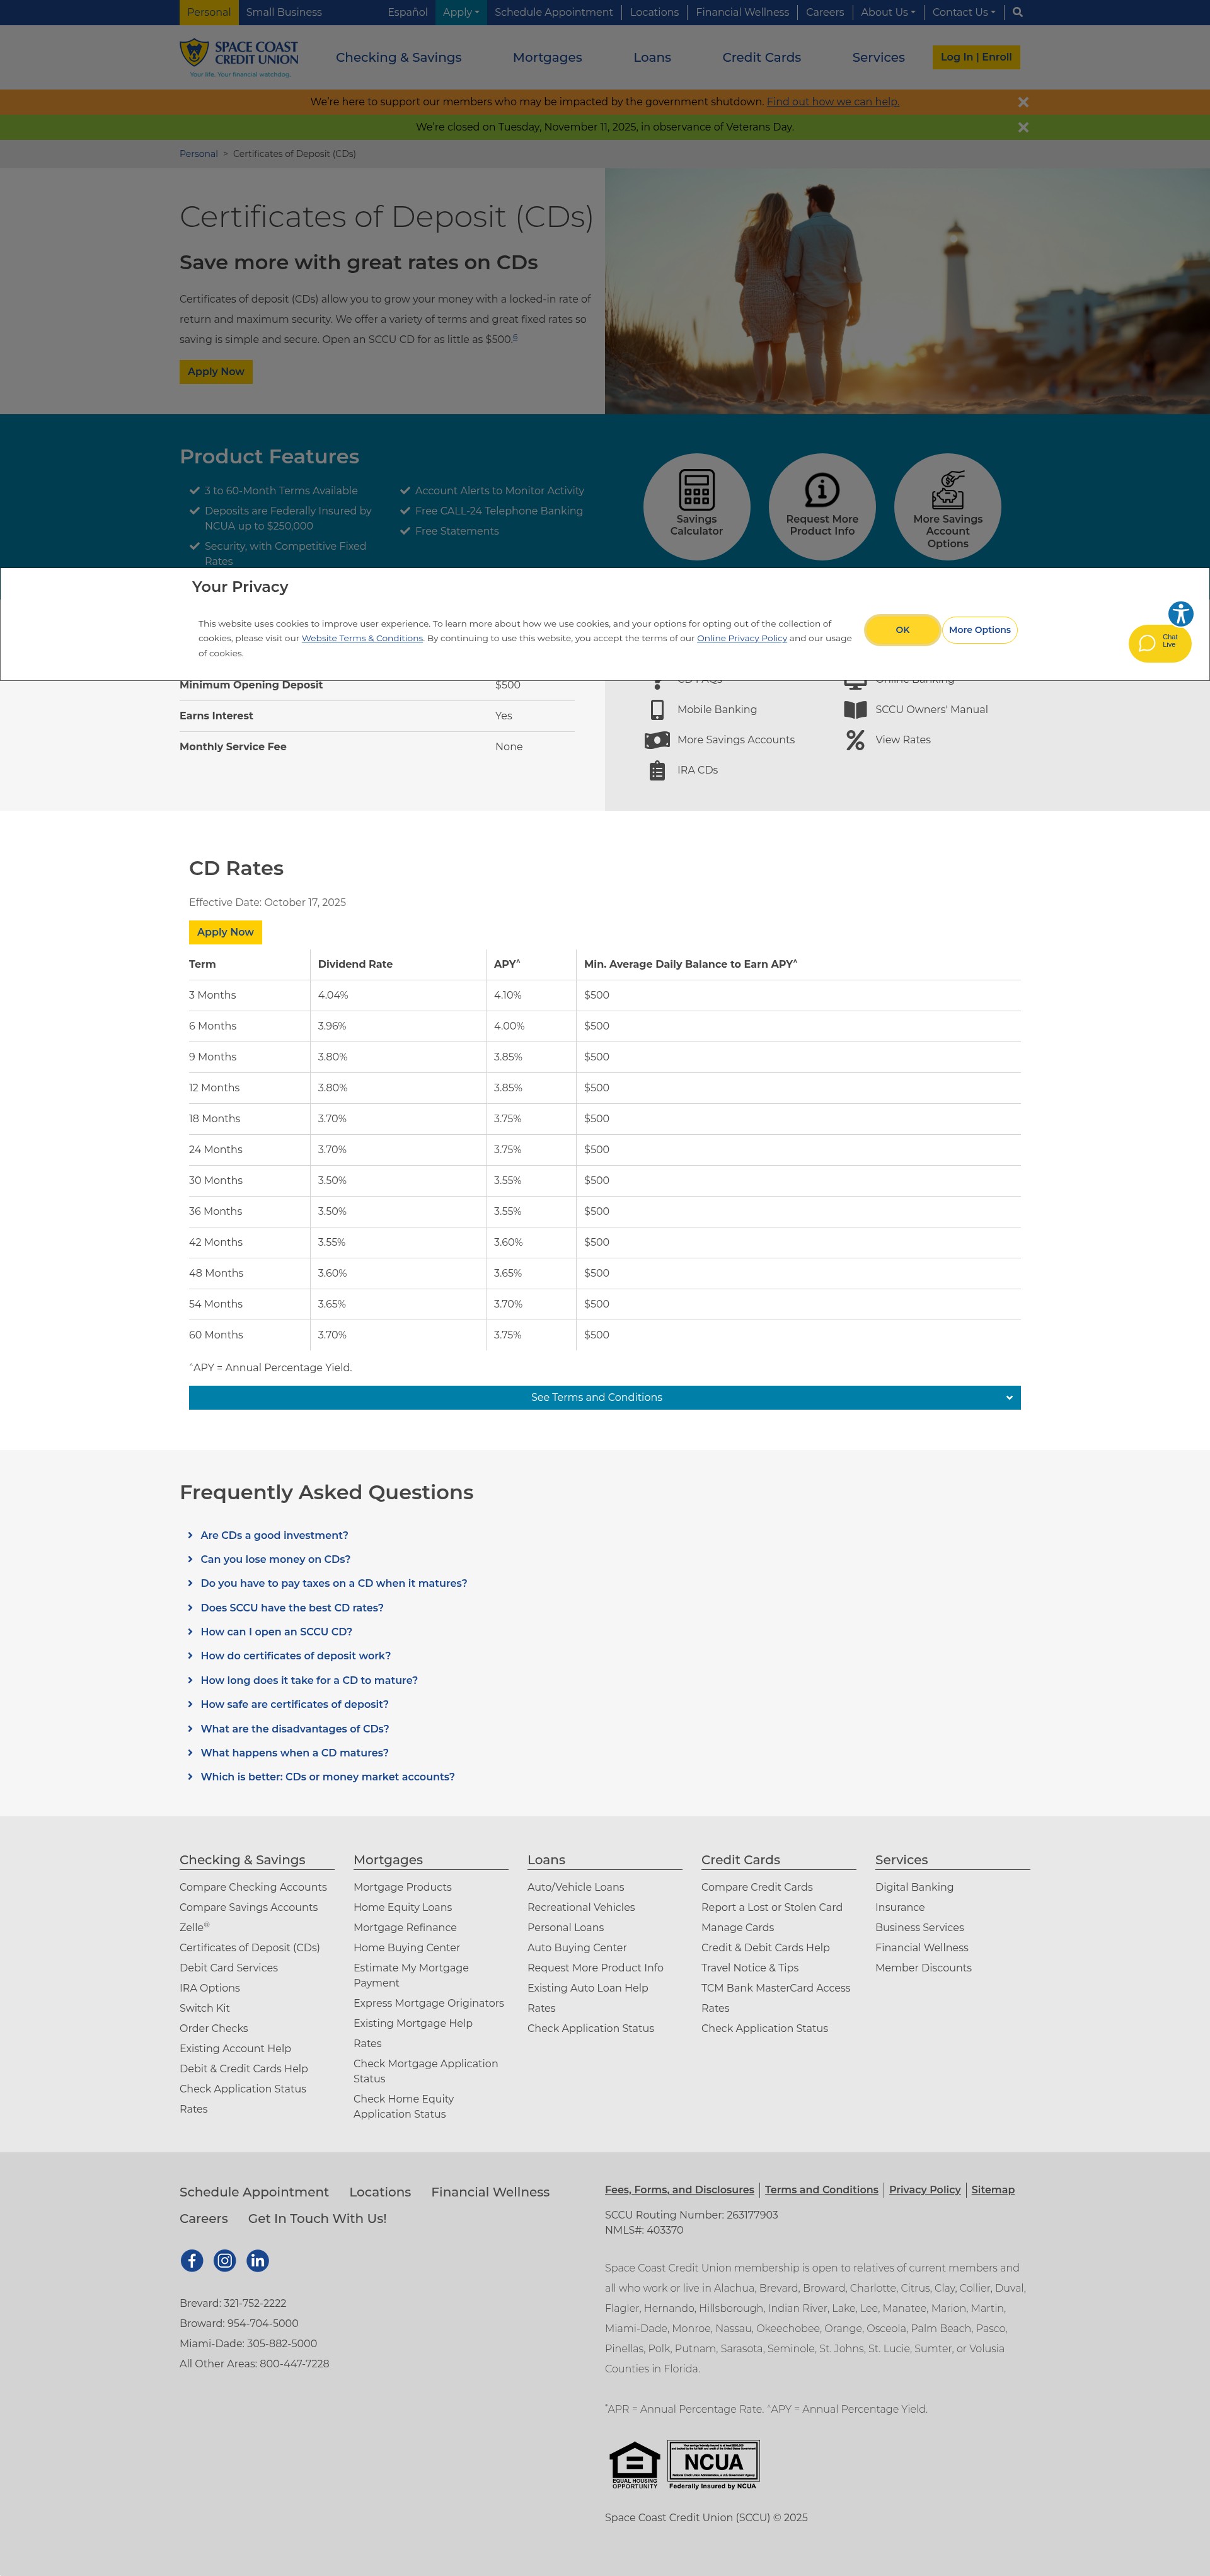The height and width of the screenshot is (2576, 1210).
Task: Click Apply Now in hero section
Action: (x=215, y=371)
